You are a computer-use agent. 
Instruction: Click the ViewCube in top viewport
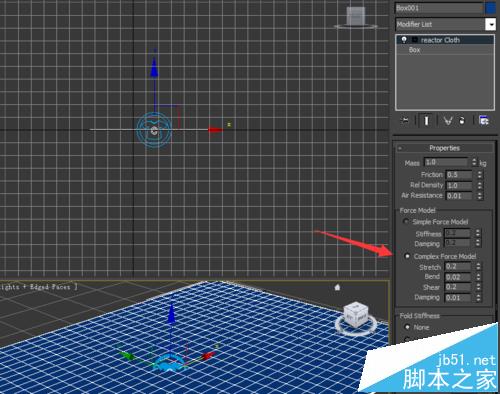point(356,17)
